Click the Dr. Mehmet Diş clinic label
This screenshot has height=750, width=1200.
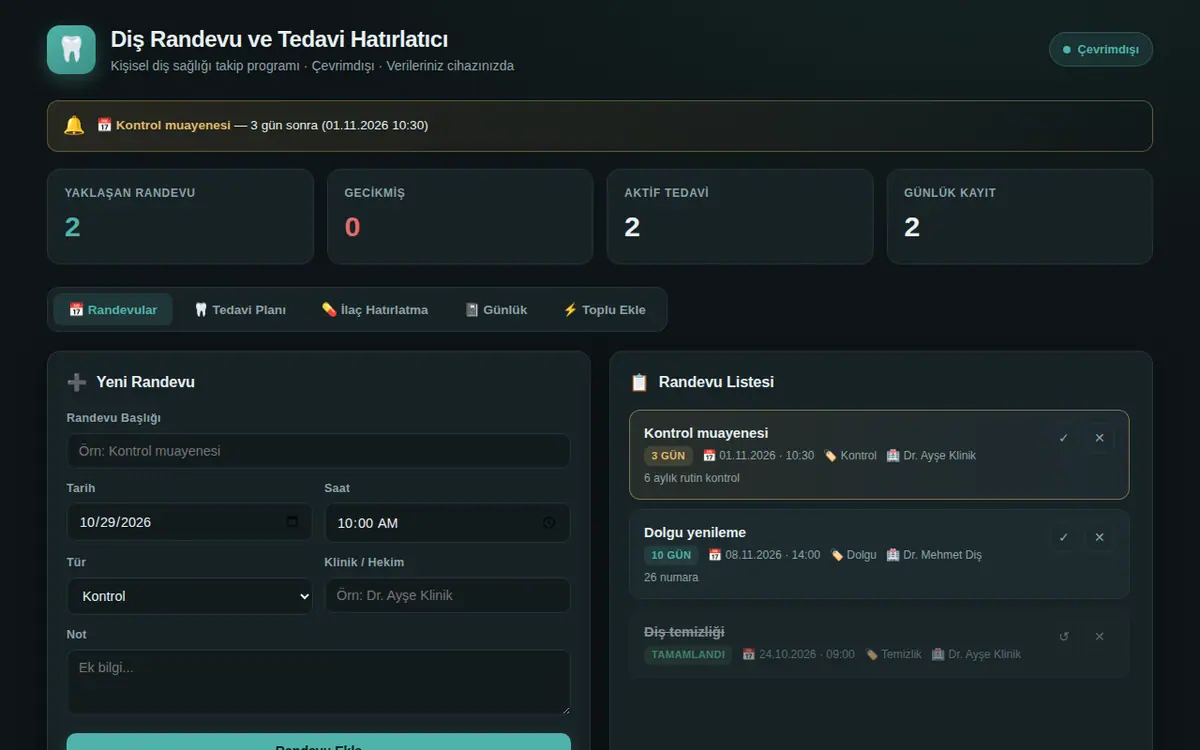click(934, 555)
